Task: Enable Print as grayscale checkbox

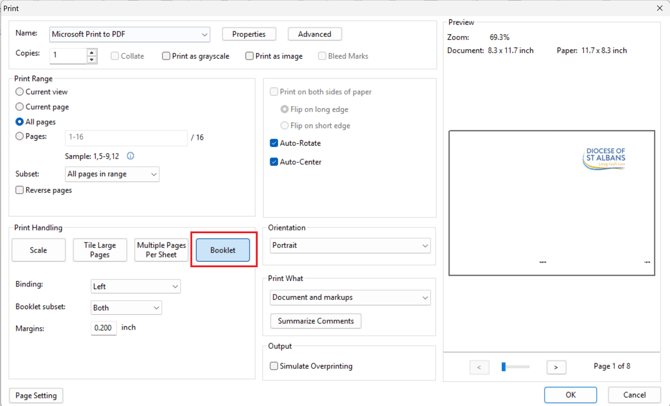Action: coord(166,56)
